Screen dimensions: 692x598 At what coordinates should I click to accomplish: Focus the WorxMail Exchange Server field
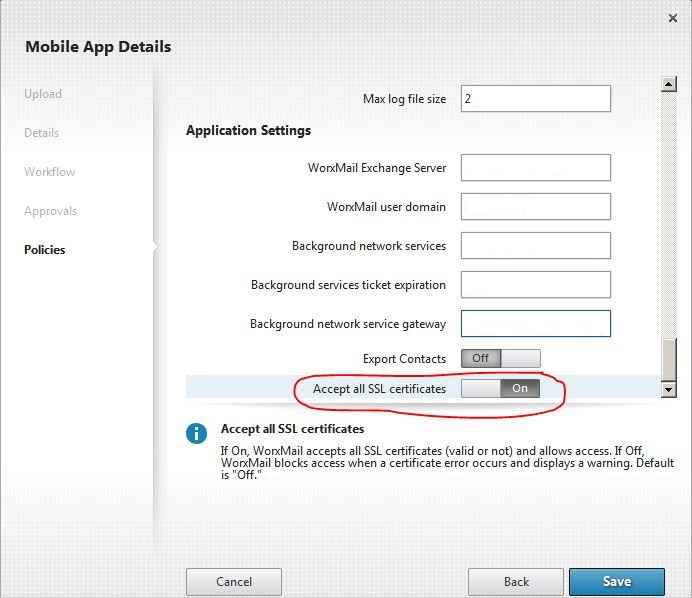point(535,167)
